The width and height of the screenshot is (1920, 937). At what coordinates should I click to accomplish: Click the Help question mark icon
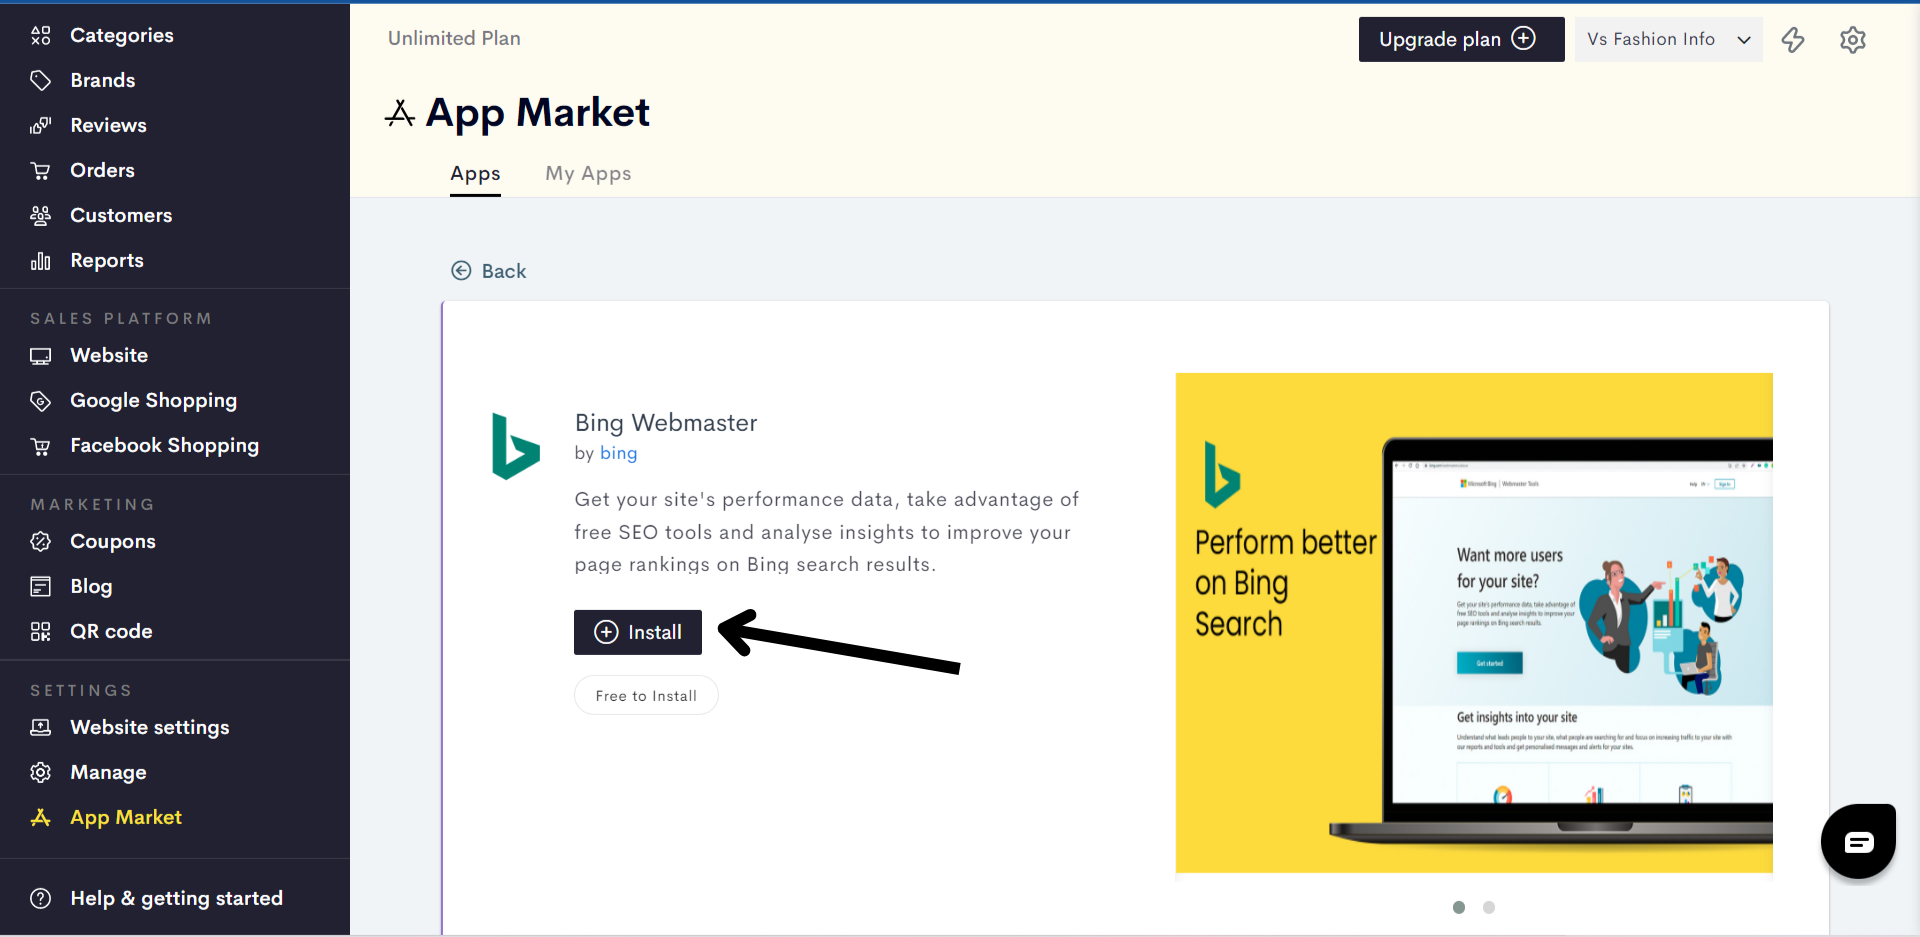tap(40, 898)
